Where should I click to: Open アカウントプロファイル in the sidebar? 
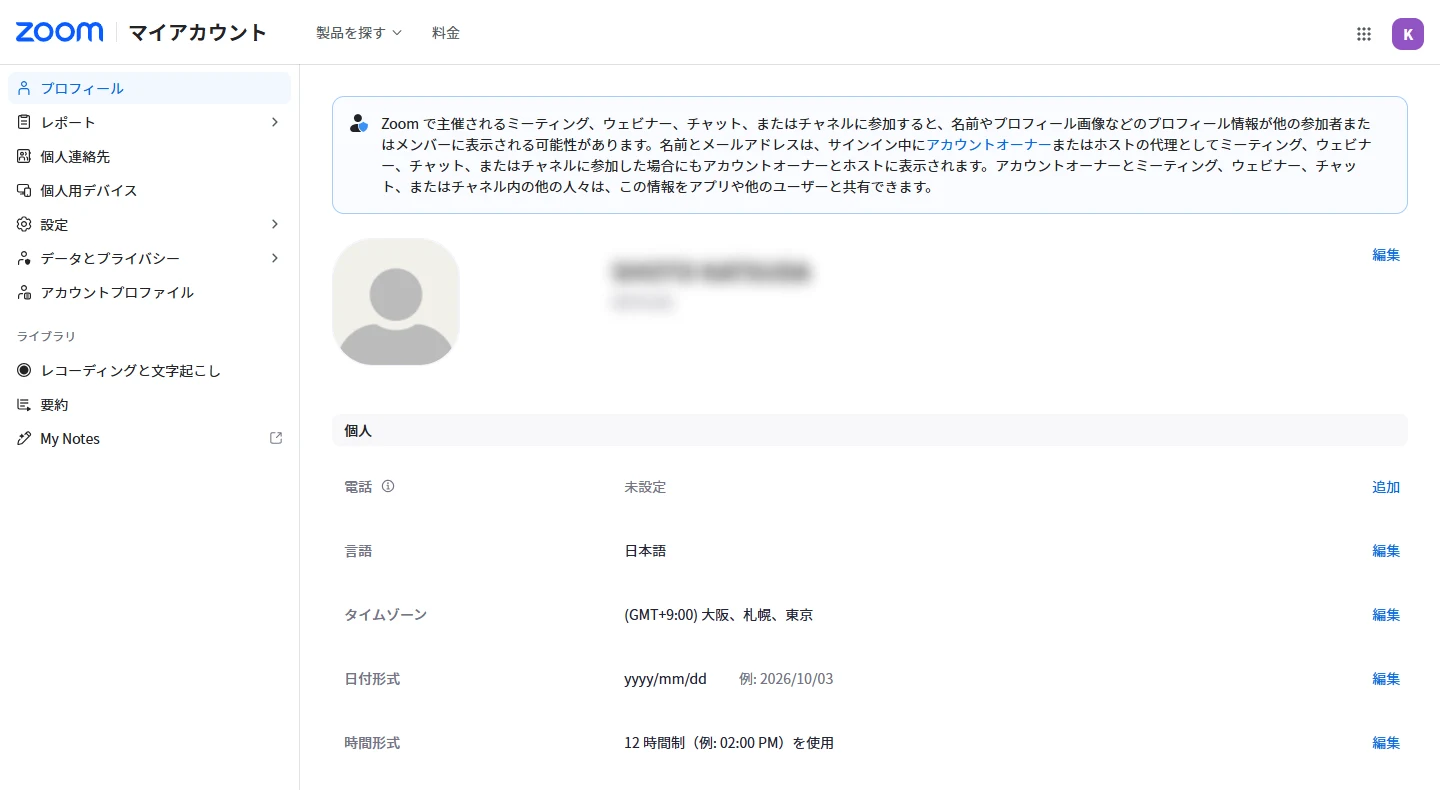pyautogui.click(x=150, y=292)
